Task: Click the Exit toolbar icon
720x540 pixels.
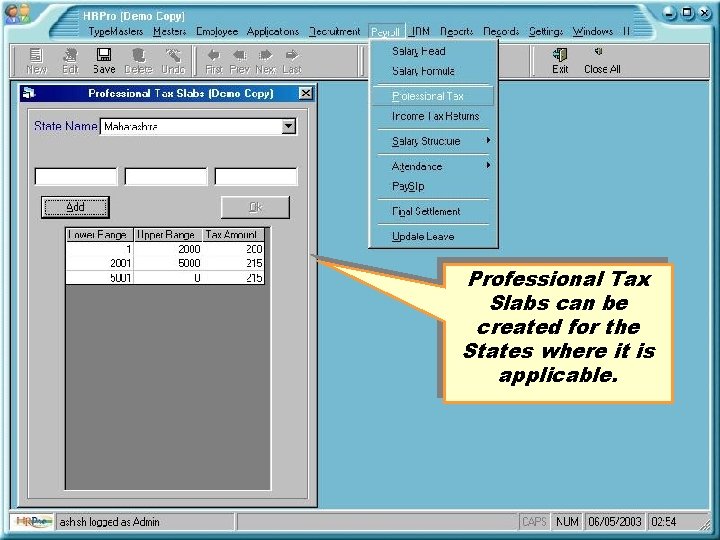Action: tap(560, 61)
